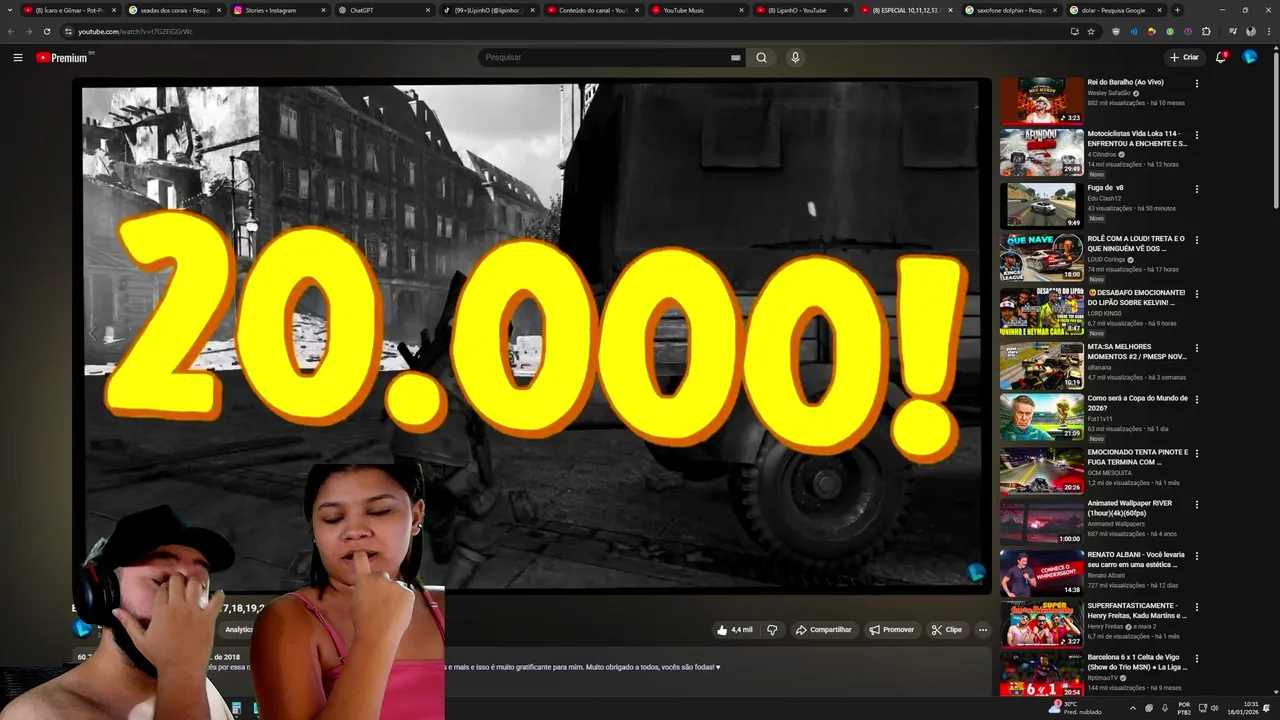This screenshot has height=720, width=1280.
Task: Open DESABAFO EMOCIONANTE do Lipão video
Action: pyautogui.click(x=1136, y=298)
